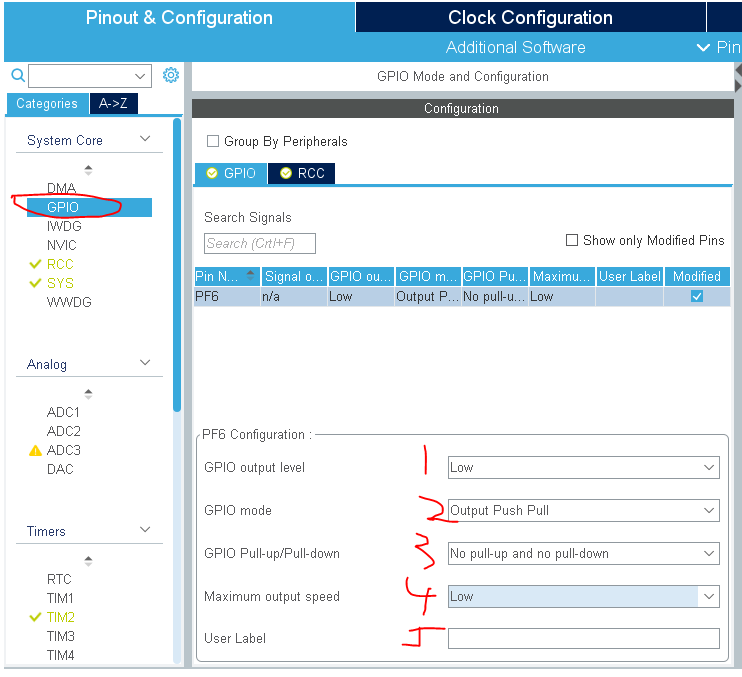Click the Pin Name column sort arrow
Viewport: 742px width, 677px height.
coord(250,275)
